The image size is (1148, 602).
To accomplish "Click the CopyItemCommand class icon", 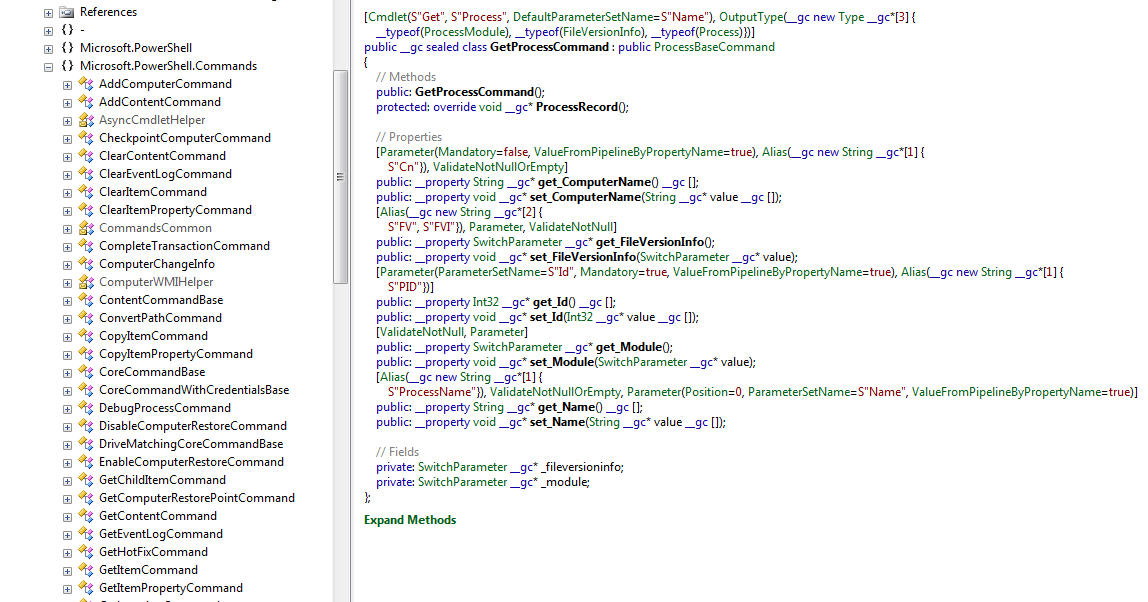I will [86, 335].
